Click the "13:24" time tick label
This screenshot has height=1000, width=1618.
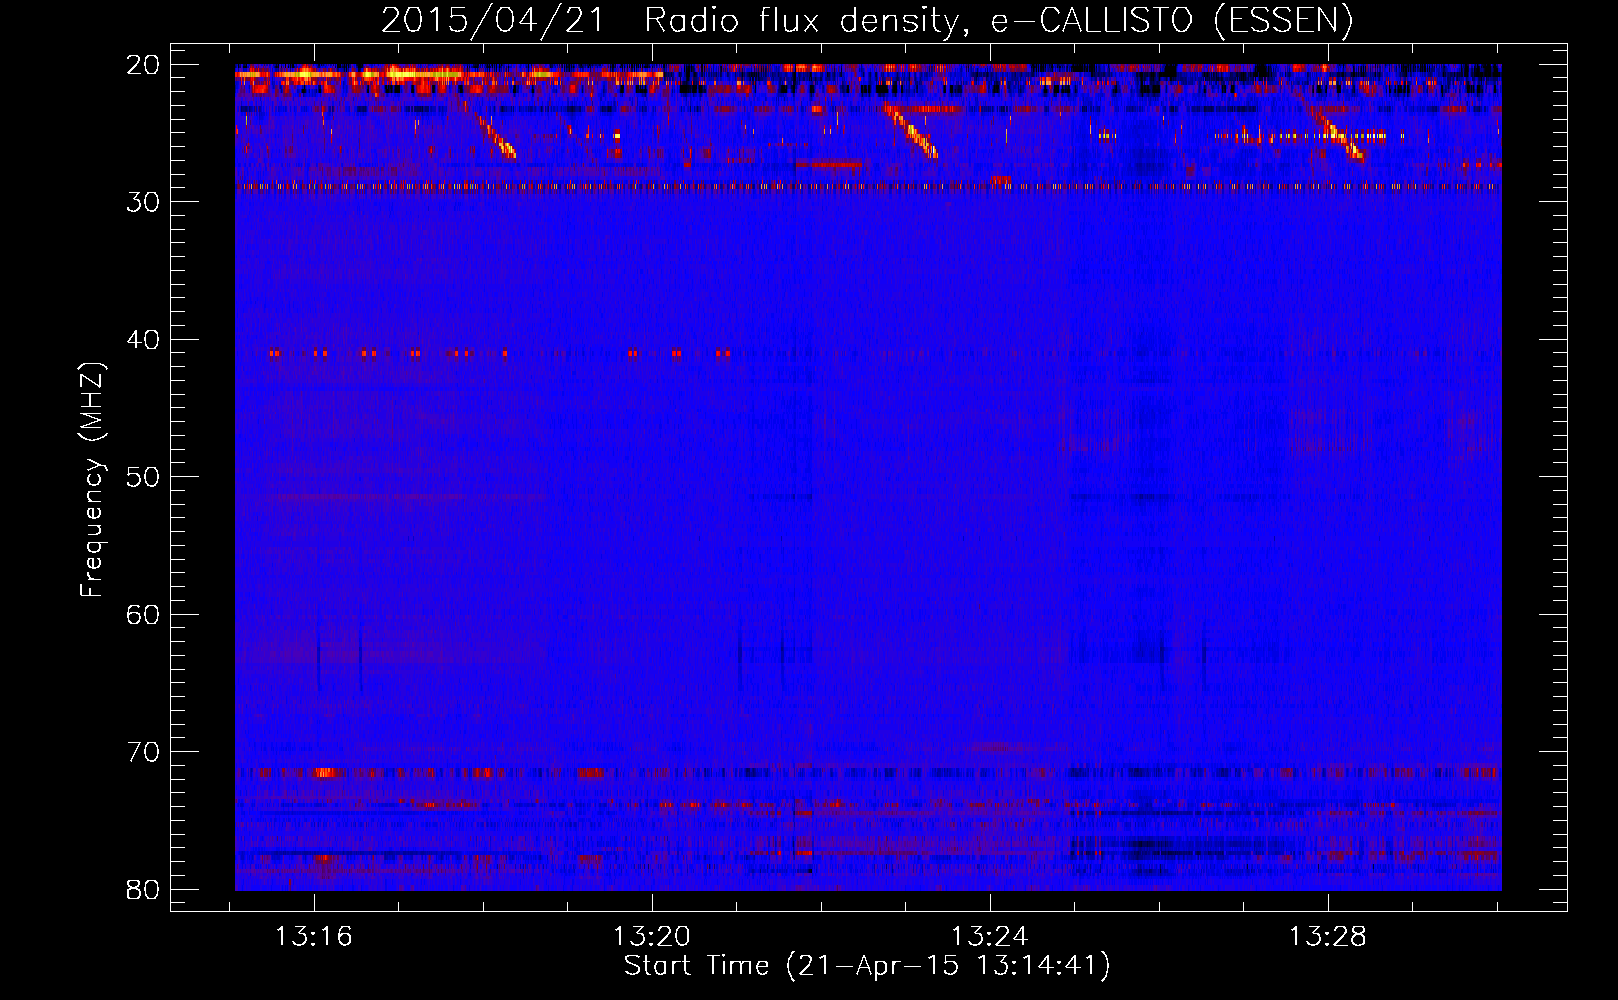(990, 937)
